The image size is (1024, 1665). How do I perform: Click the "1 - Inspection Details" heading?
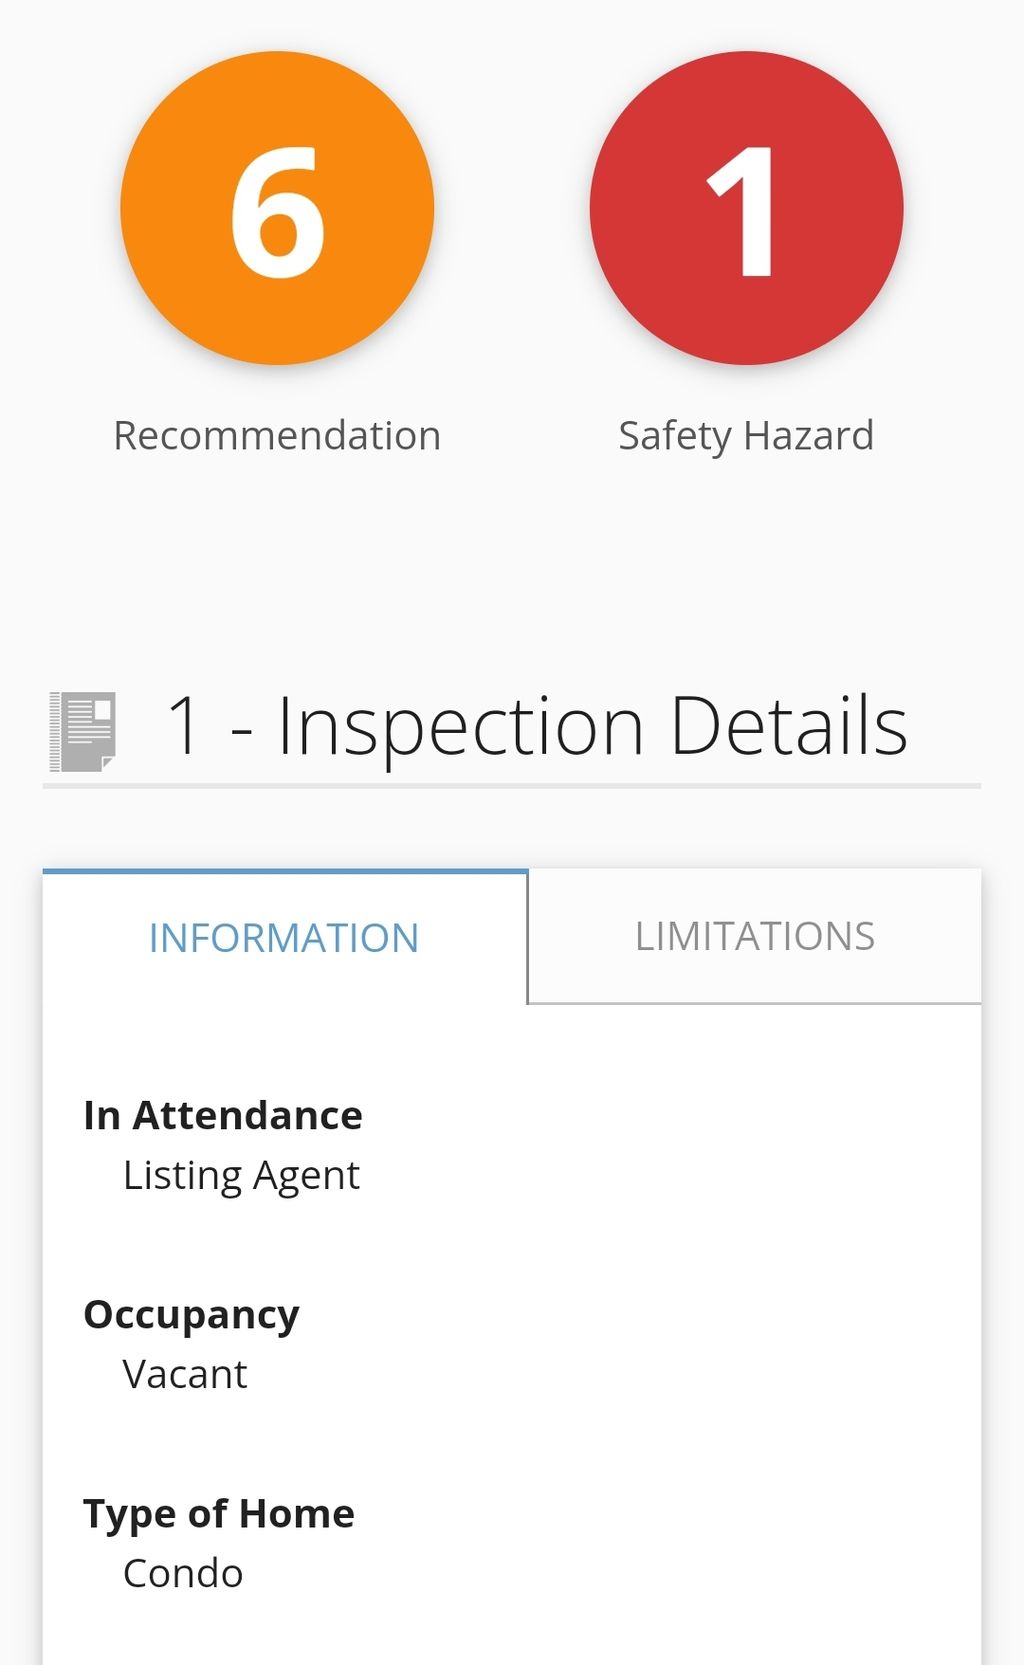click(x=536, y=727)
